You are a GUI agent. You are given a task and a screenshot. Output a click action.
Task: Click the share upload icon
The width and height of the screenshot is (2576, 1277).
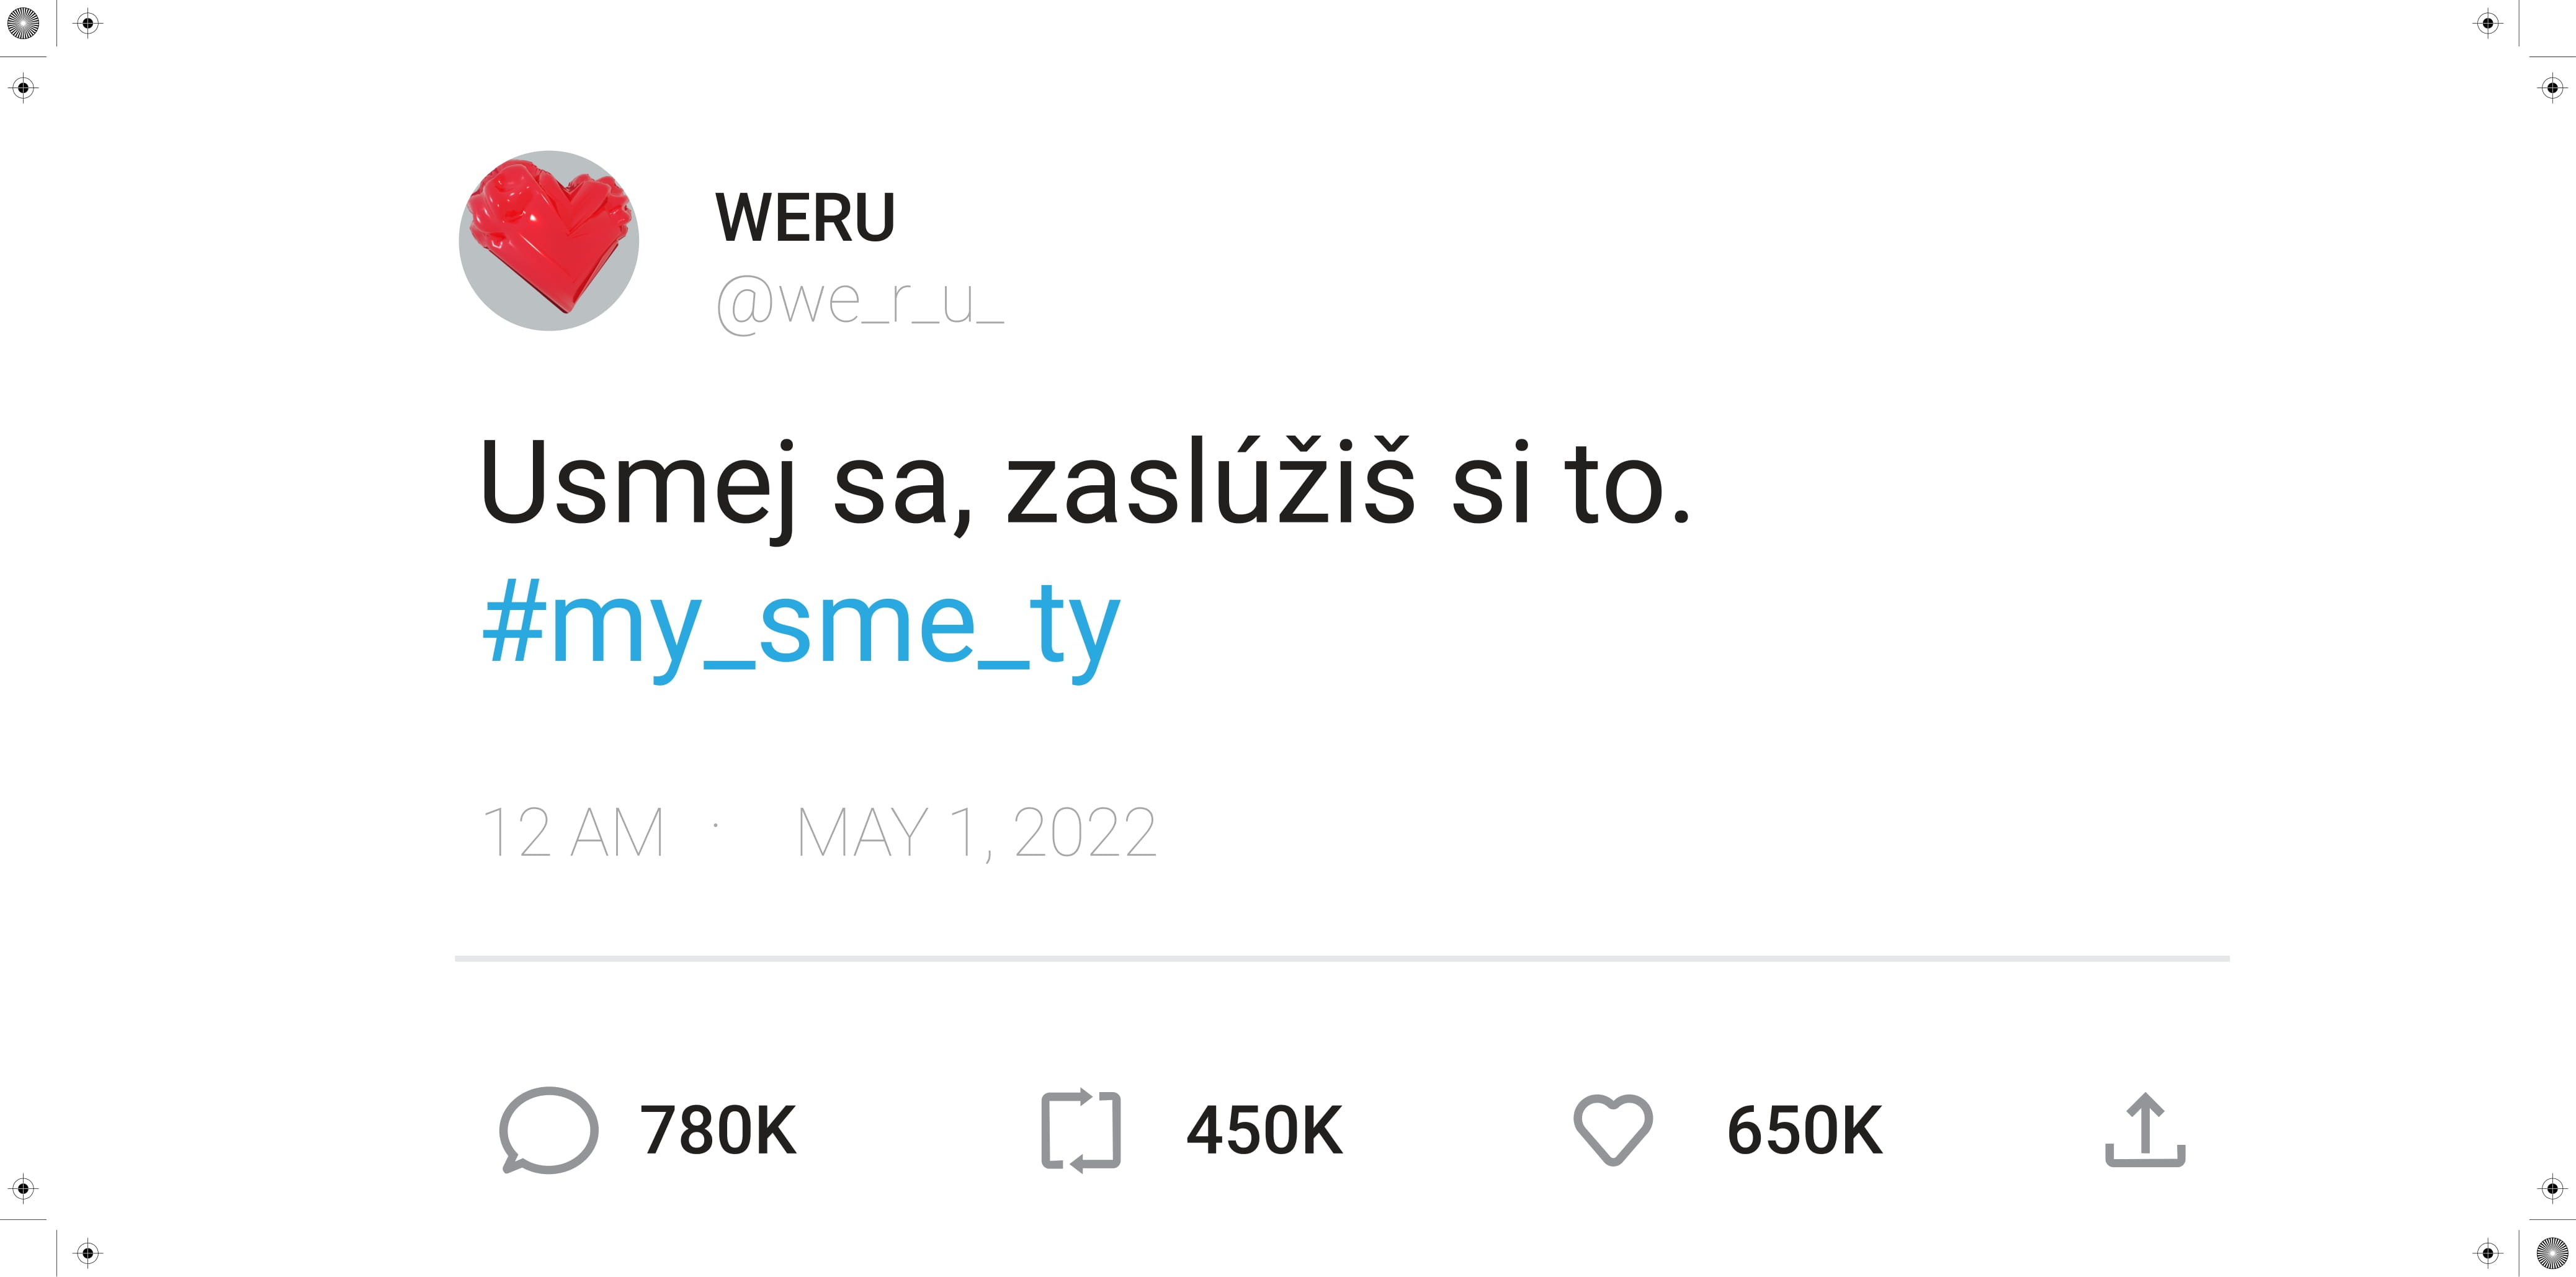pyautogui.click(x=2145, y=1130)
